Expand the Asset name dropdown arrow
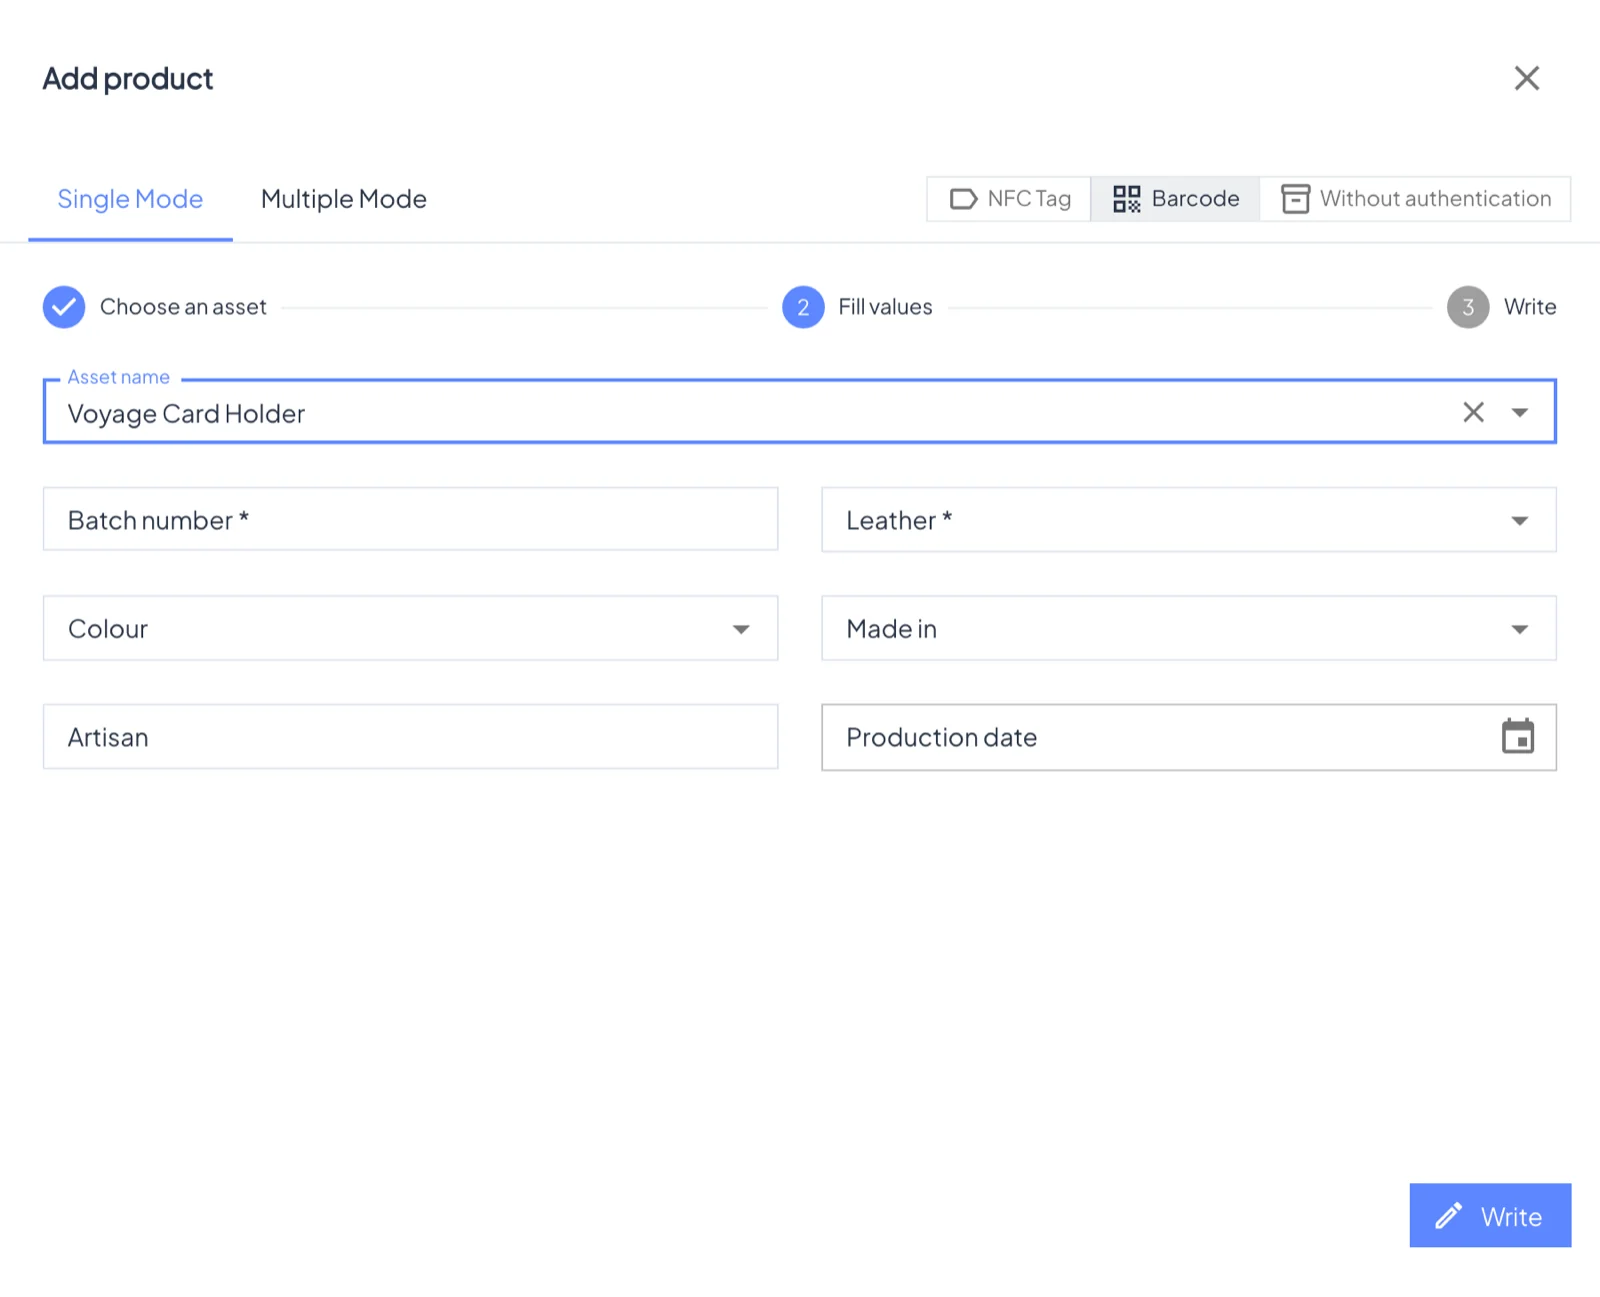Viewport: 1600px width, 1297px height. [1520, 412]
